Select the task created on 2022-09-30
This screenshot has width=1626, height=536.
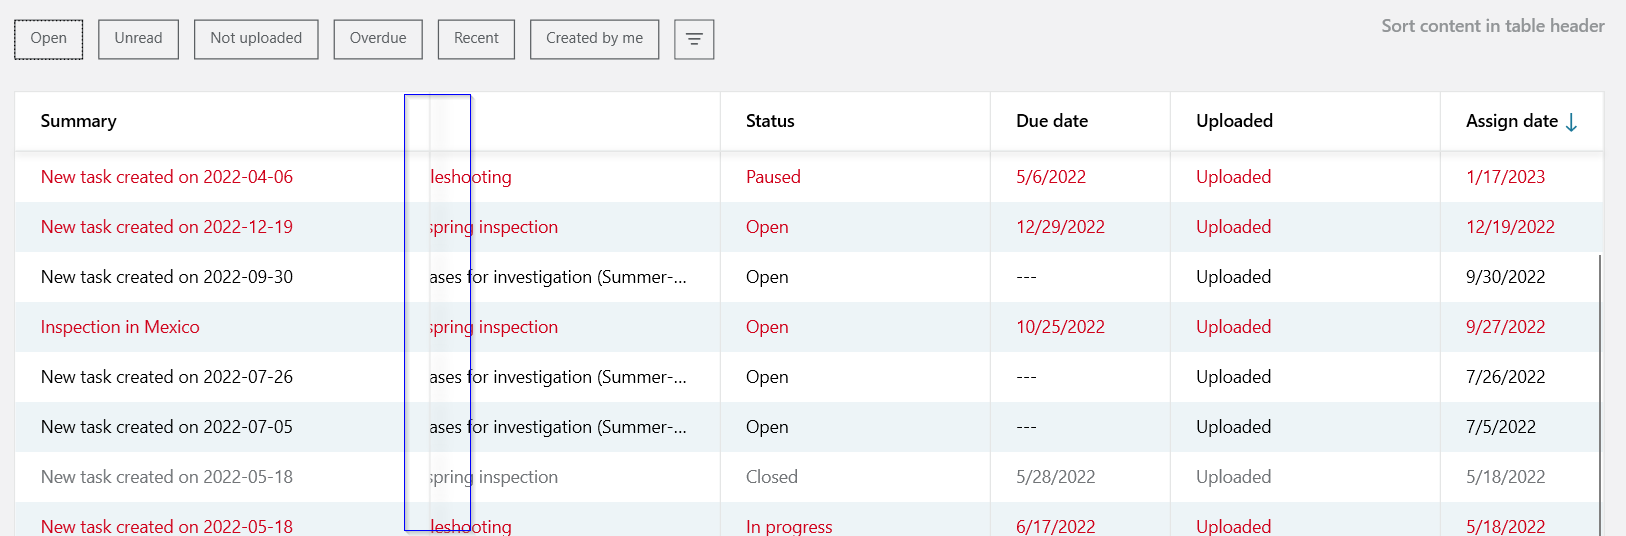click(167, 277)
